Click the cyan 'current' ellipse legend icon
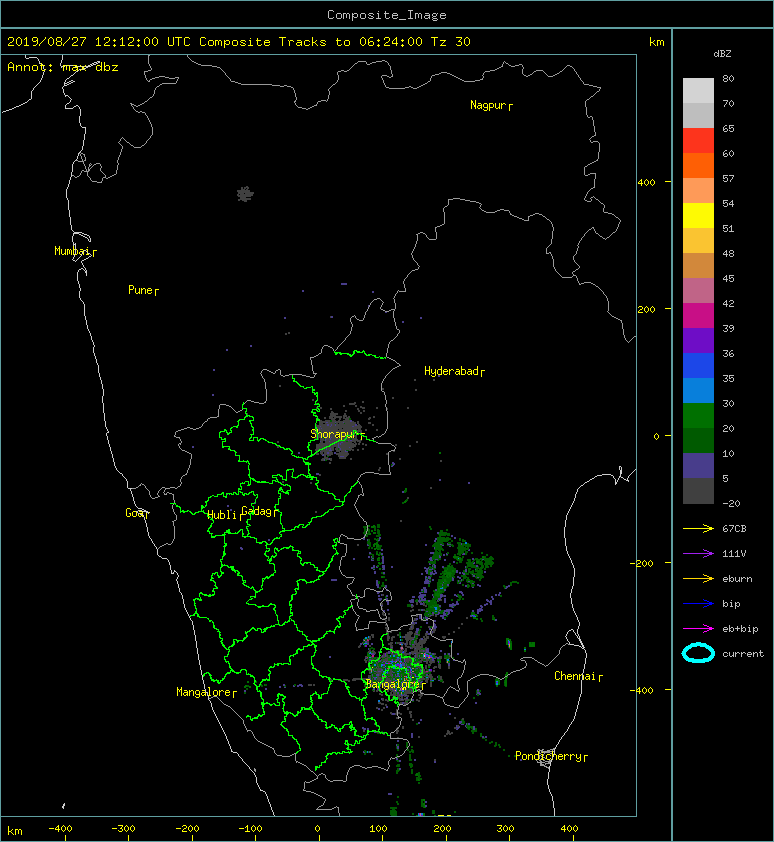 pos(698,653)
